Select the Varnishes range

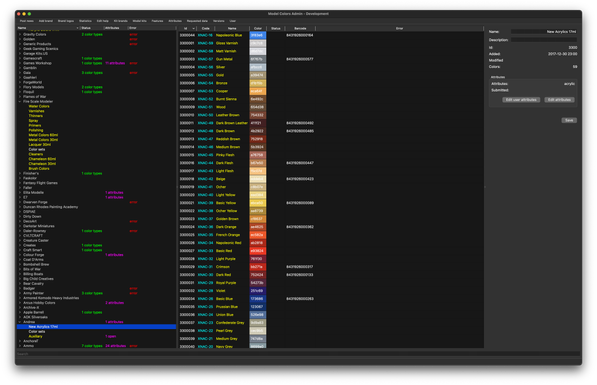point(36,111)
